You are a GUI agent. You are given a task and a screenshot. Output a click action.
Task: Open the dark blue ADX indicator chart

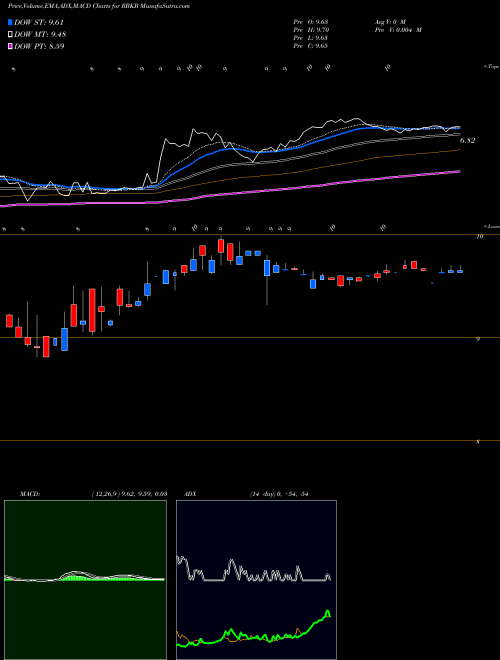pos(256,580)
